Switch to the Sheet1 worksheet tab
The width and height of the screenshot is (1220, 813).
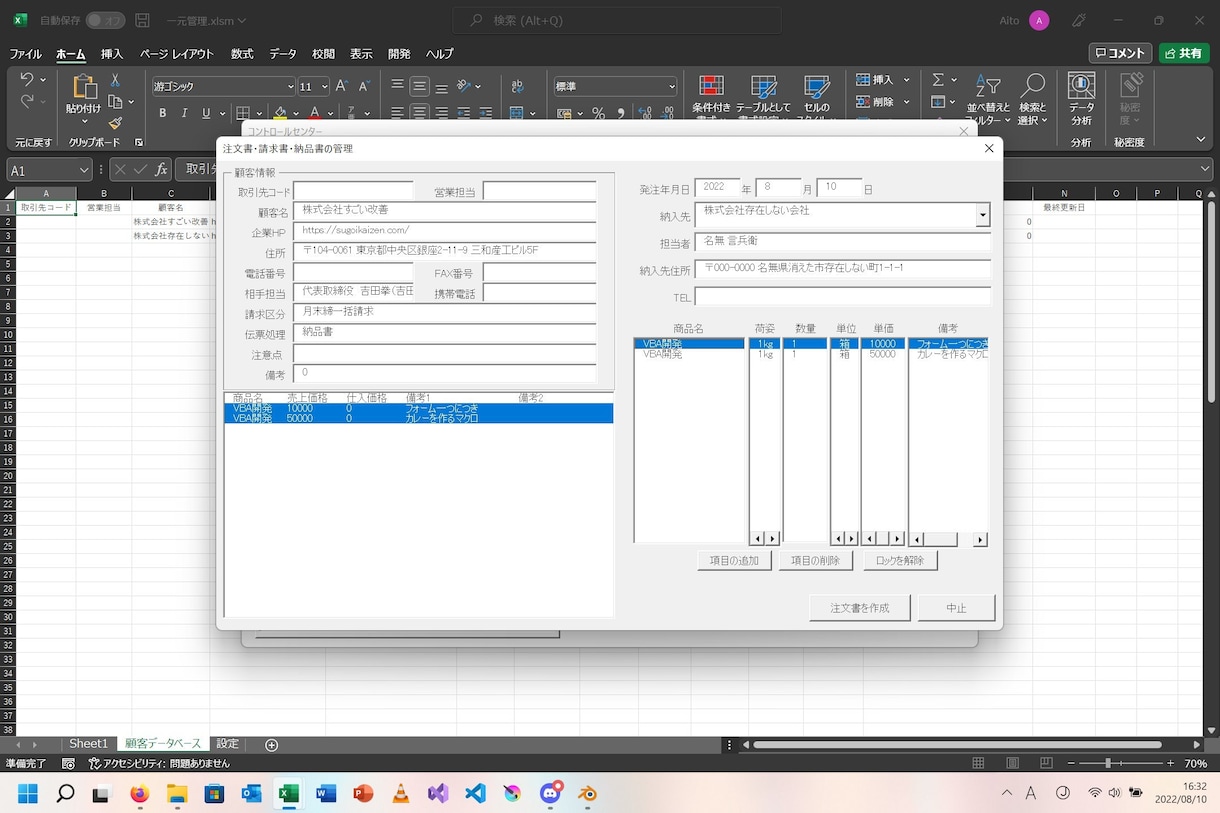[x=88, y=744]
